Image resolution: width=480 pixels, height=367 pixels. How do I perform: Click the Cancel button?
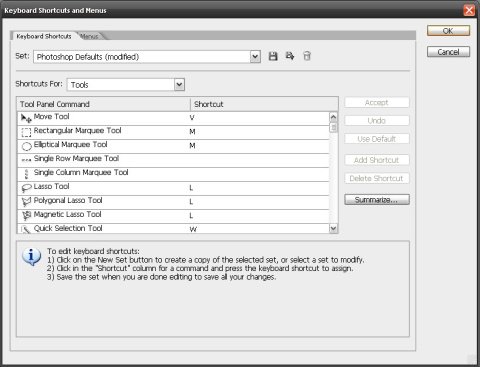(x=448, y=52)
